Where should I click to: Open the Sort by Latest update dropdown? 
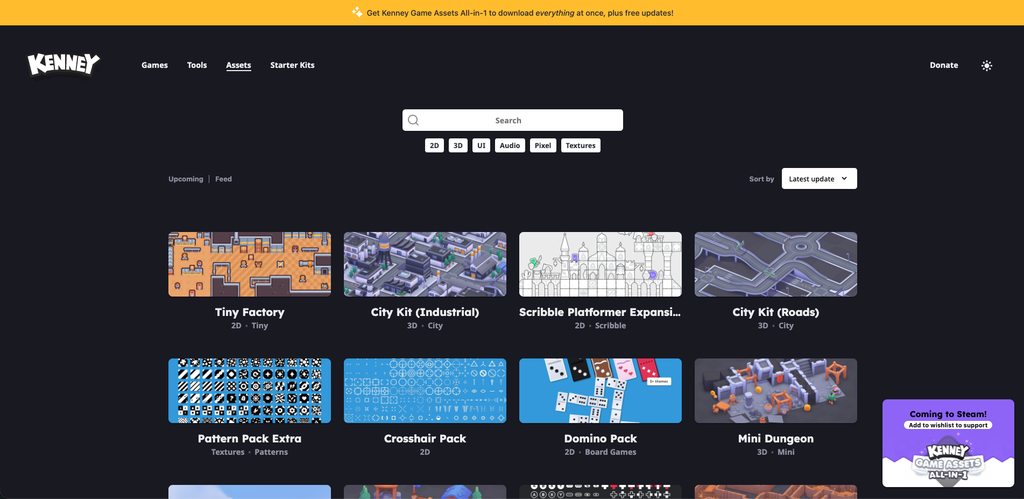(x=819, y=178)
